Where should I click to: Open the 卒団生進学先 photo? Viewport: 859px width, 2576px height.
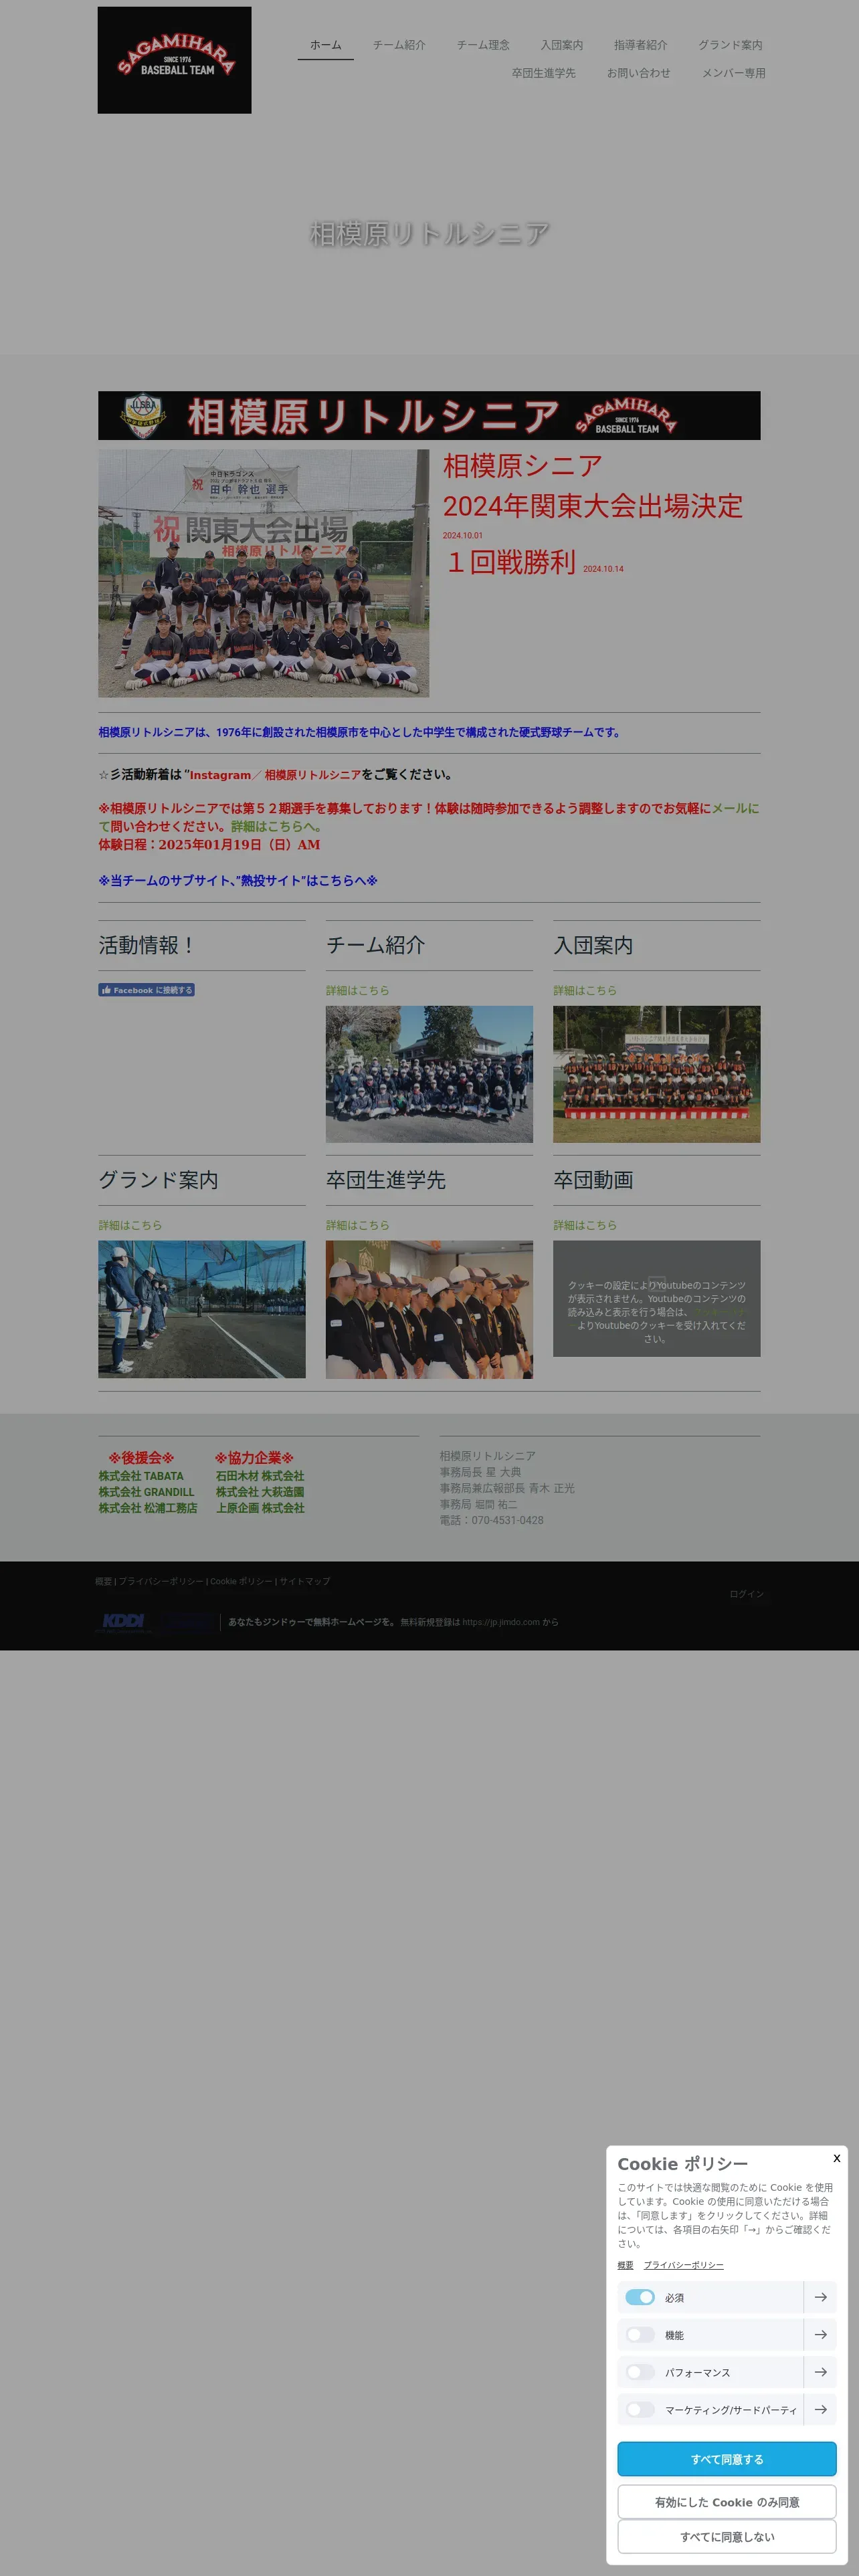coord(429,1310)
